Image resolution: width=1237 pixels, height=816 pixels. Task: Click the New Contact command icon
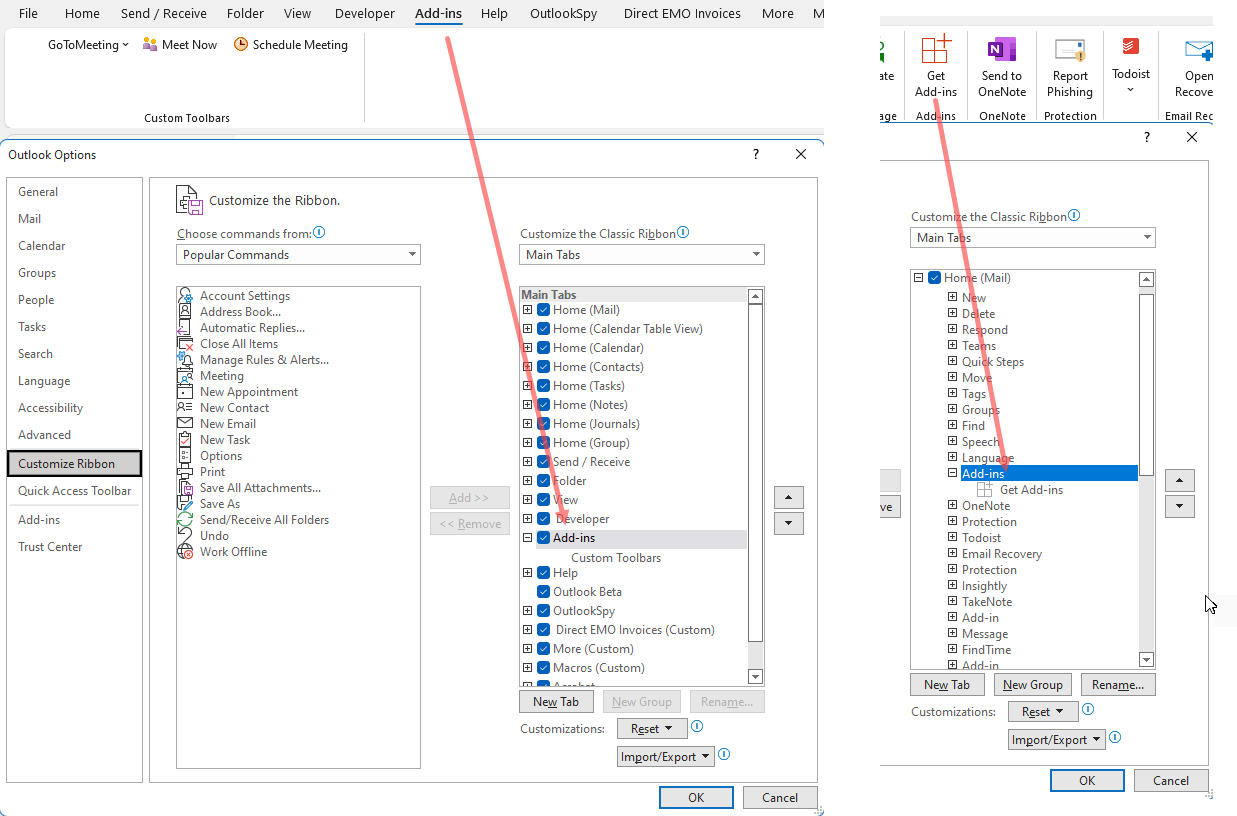(x=185, y=408)
